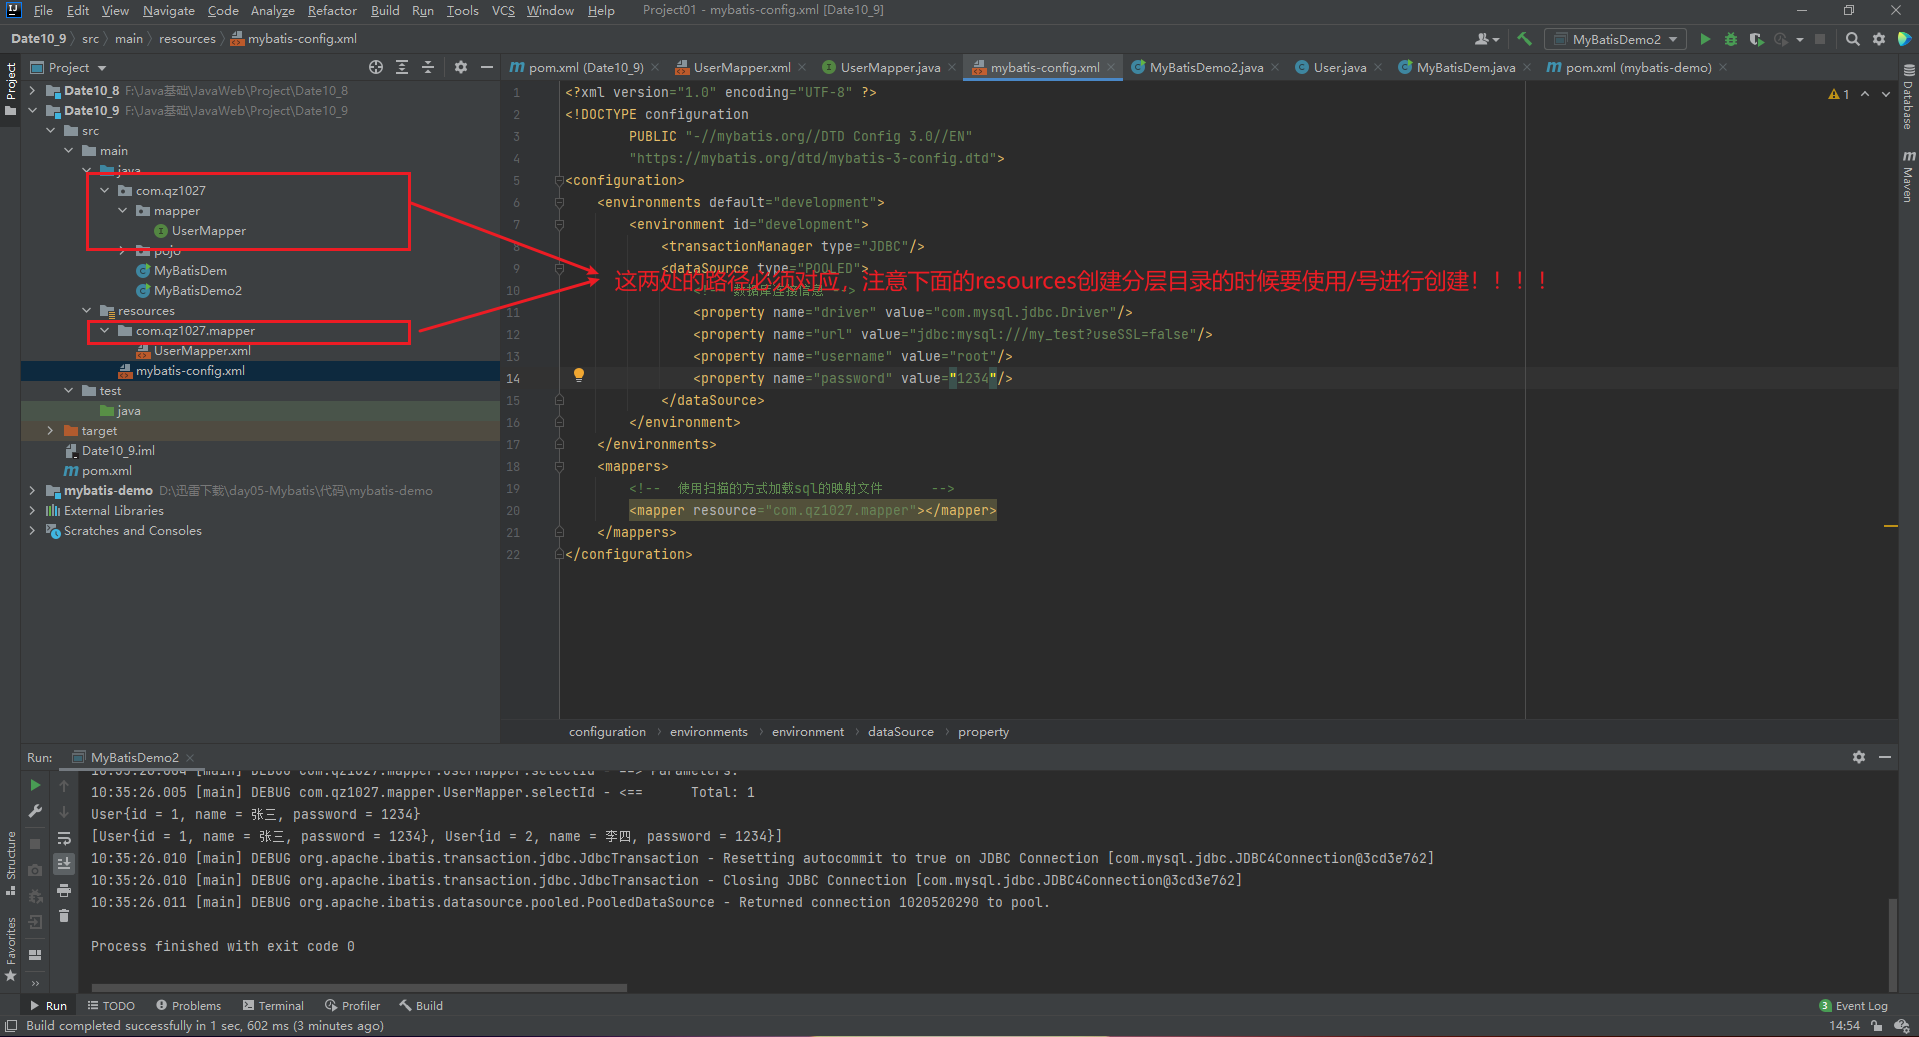The image size is (1919, 1037).
Task: Click the dataSource breadcrumb
Action: coord(900,732)
